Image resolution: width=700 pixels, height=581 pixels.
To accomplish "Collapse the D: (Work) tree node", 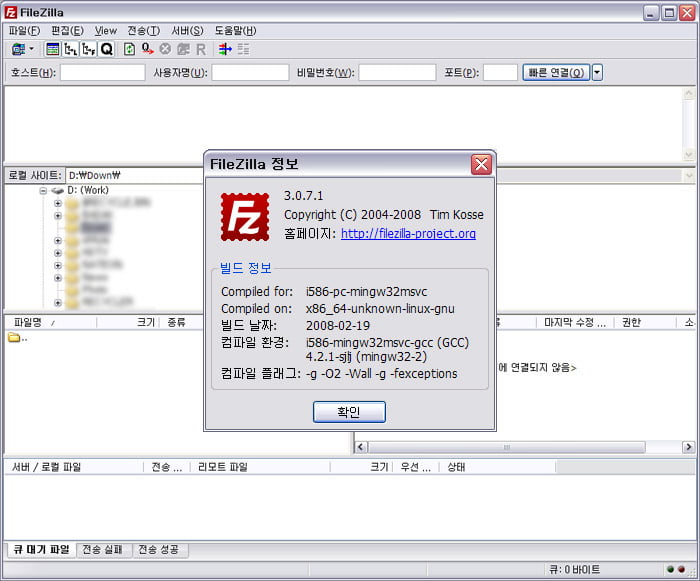I will 44,190.
